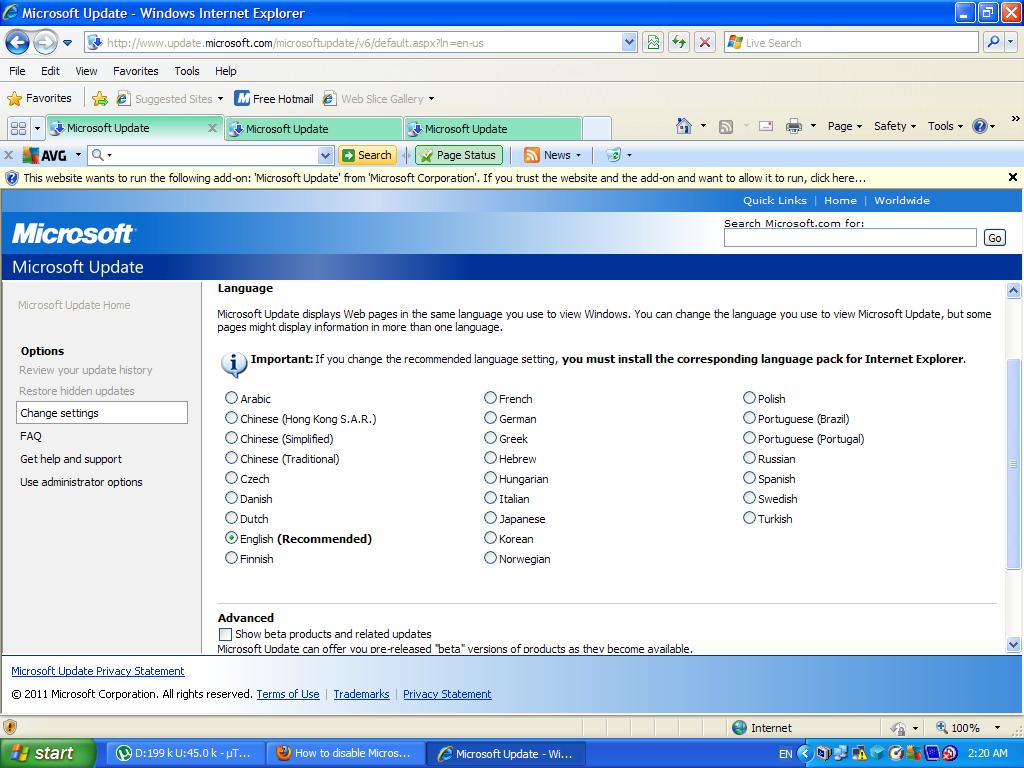
Task: Open Free Hotmail favorites link
Action: [274, 99]
